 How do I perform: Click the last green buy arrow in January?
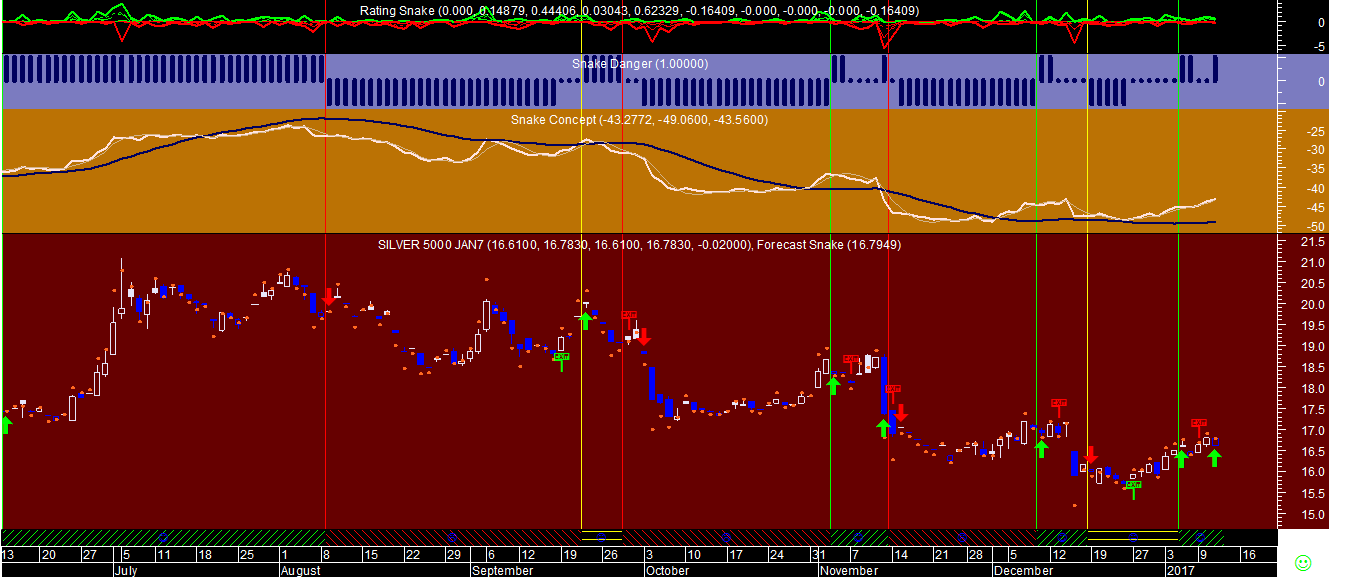click(x=1214, y=458)
